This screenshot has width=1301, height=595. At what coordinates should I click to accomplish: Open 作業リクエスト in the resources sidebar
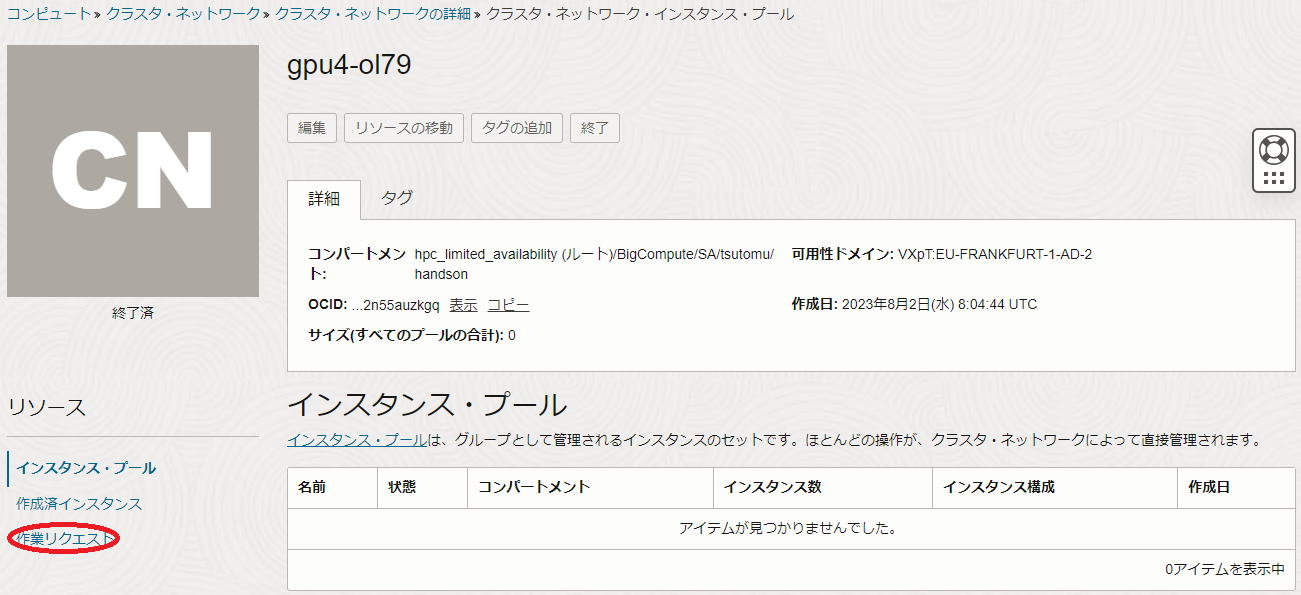(64, 539)
